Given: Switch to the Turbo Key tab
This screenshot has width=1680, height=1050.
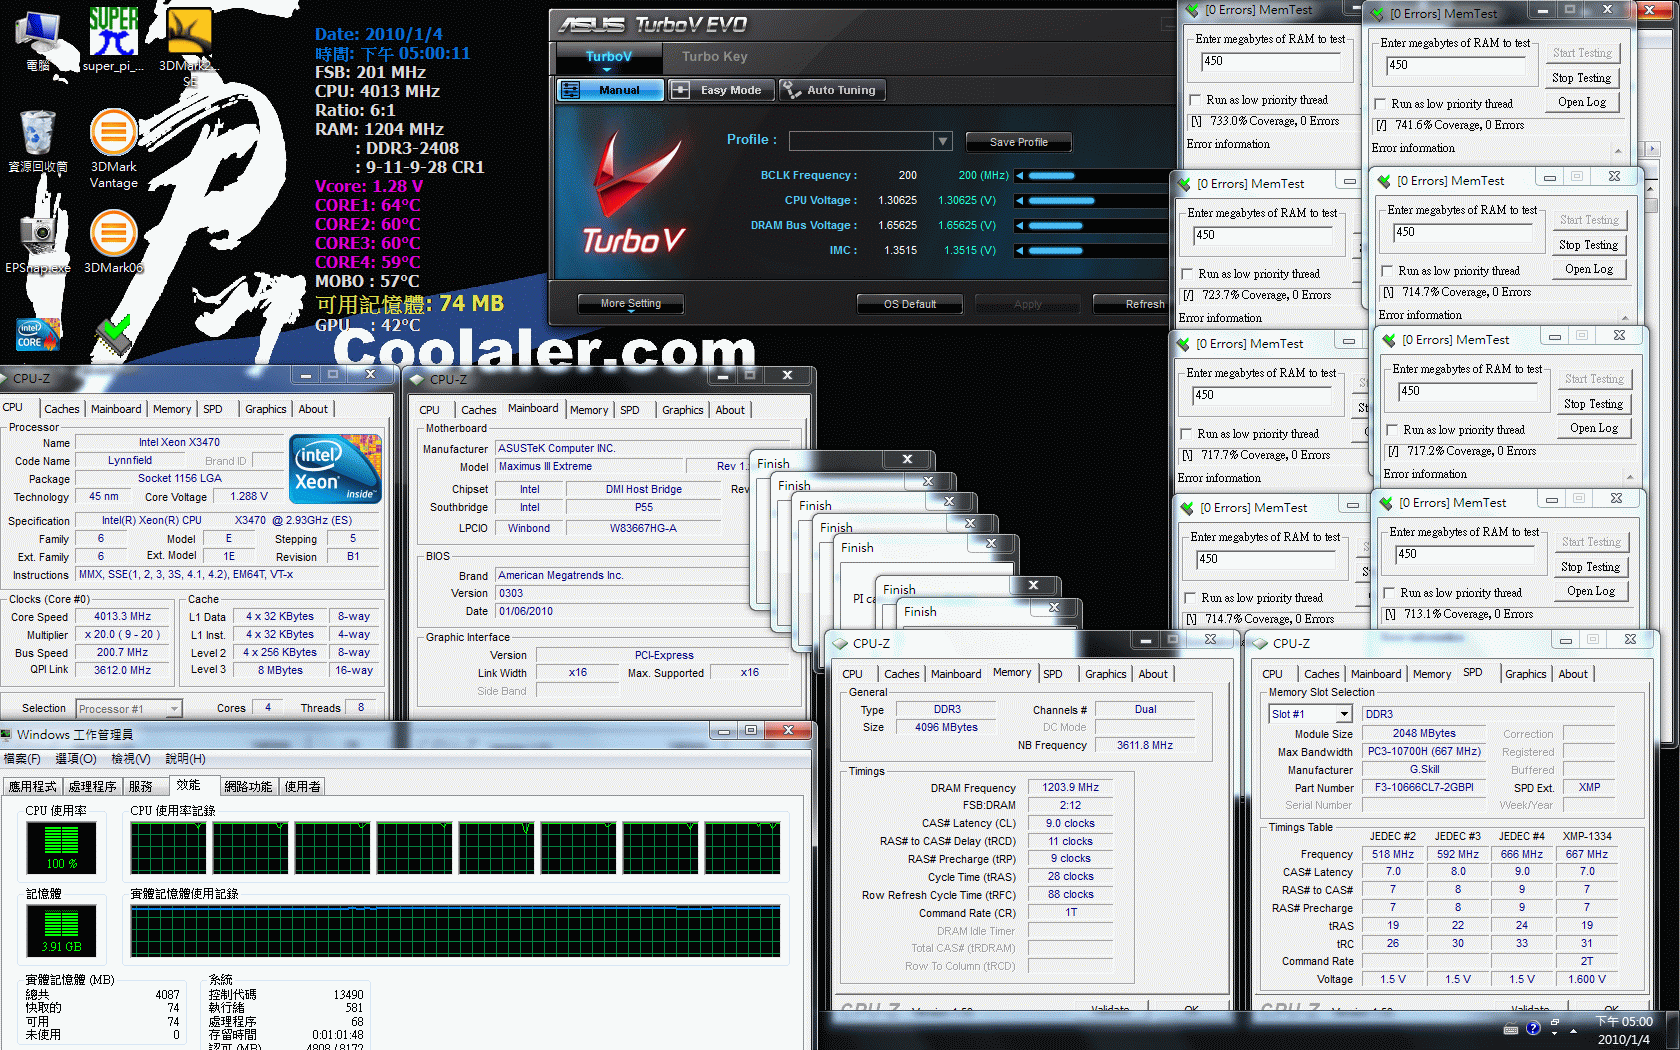Looking at the screenshot, I should click(714, 57).
